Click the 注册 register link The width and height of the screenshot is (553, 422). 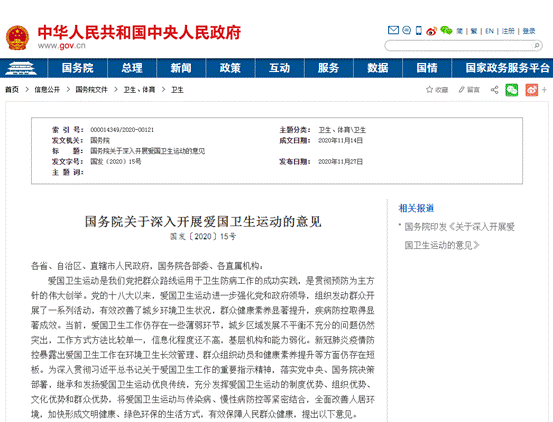coord(508,31)
